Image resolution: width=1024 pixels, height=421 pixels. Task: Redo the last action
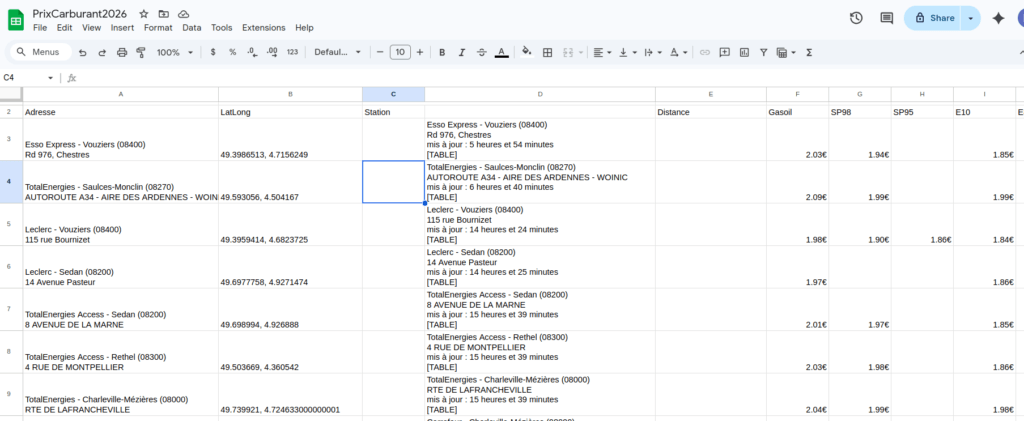[x=102, y=52]
